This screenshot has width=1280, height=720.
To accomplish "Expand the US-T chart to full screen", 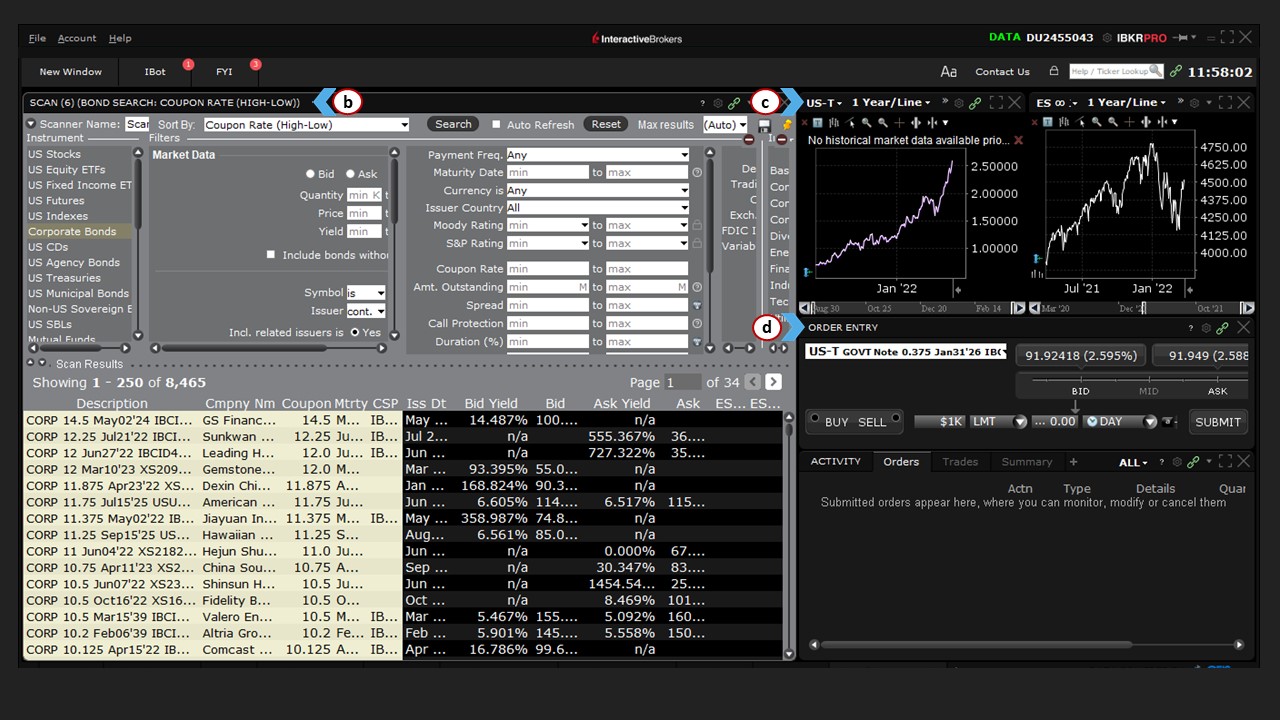I will [x=995, y=102].
